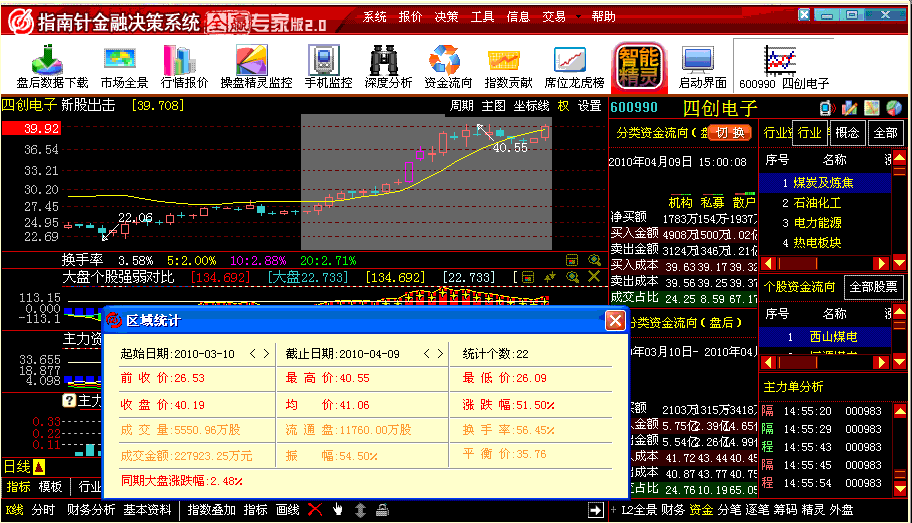Click star-arrow icon on 大盘个股强弱对比 row

[x=550, y=277]
